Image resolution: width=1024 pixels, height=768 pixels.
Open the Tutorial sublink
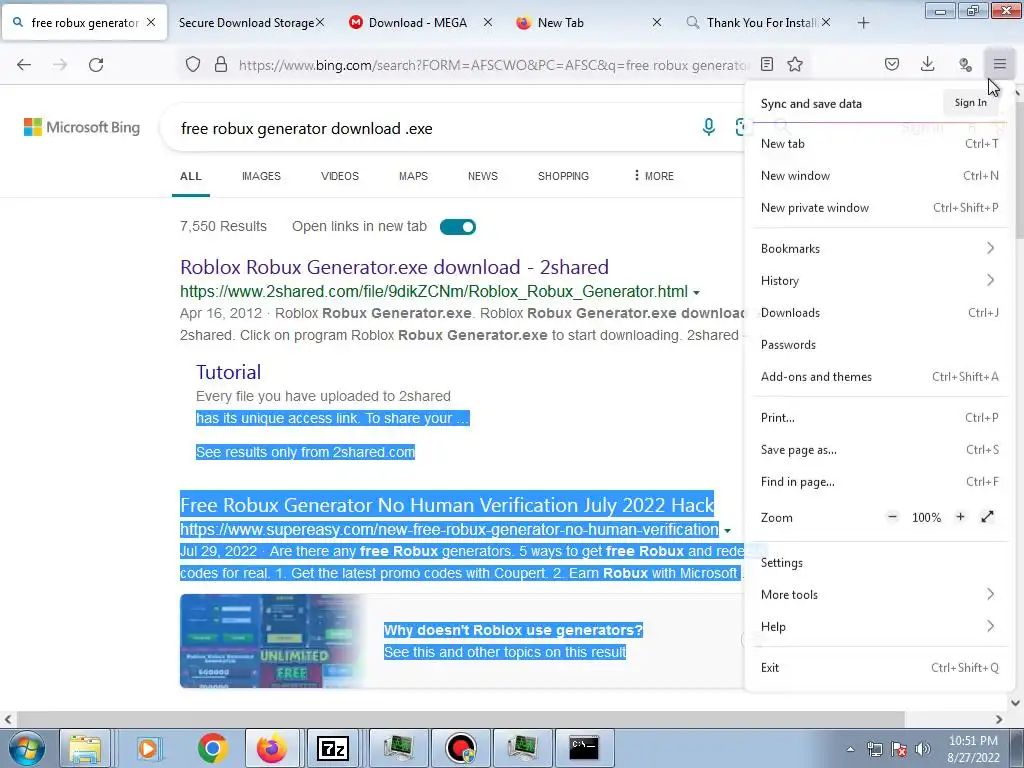[x=229, y=372]
